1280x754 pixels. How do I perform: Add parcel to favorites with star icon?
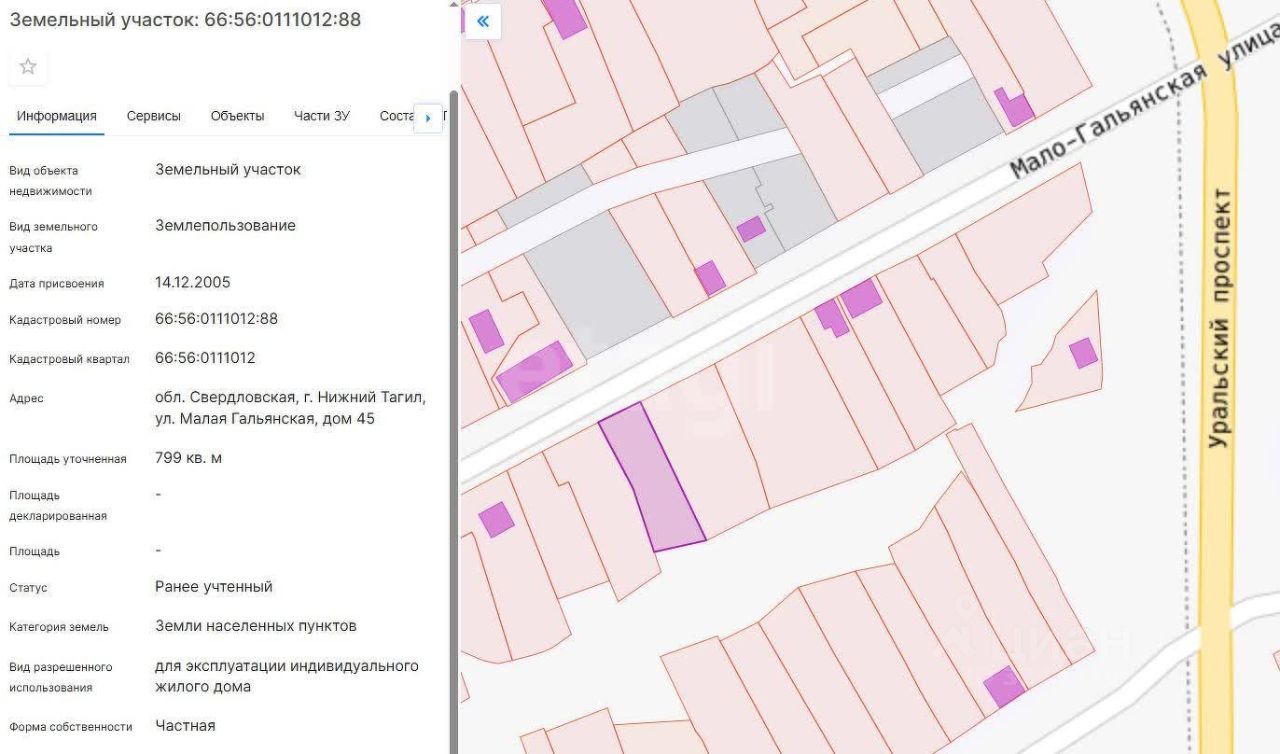pos(28,67)
